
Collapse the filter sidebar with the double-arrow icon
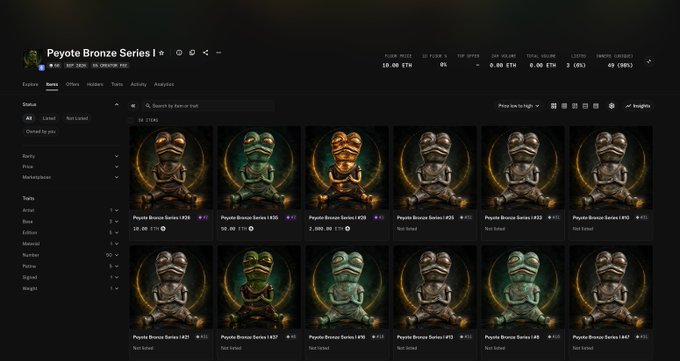point(133,106)
